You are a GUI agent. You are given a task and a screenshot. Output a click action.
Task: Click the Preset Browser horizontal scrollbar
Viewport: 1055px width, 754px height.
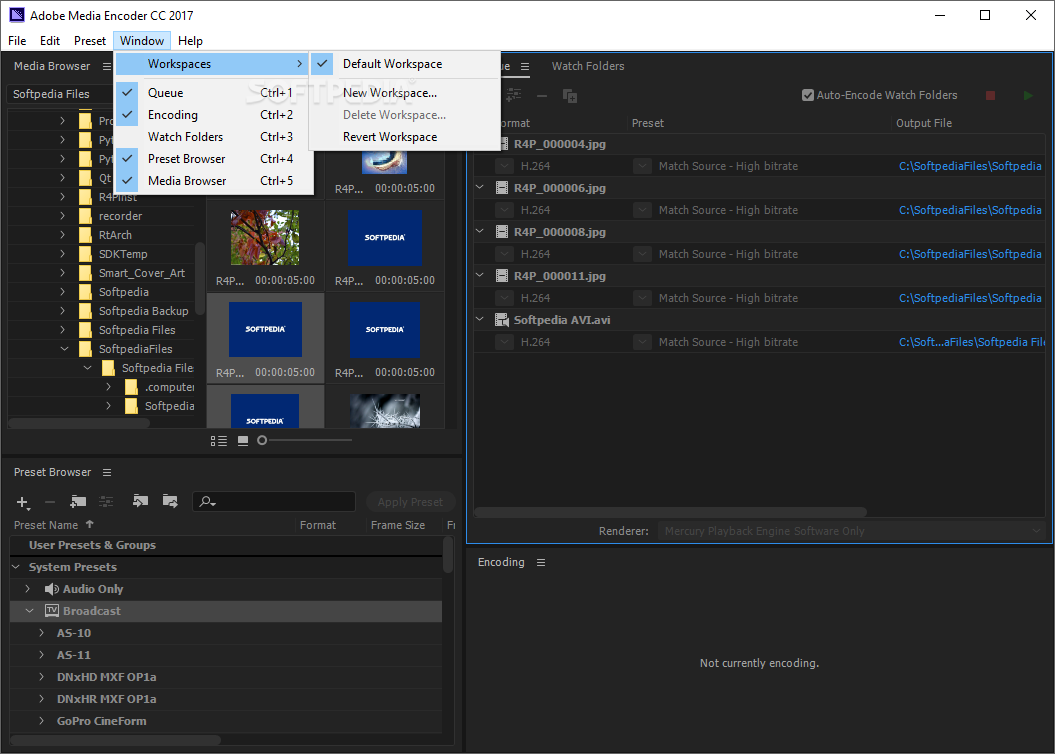click(x=116, y=740)
